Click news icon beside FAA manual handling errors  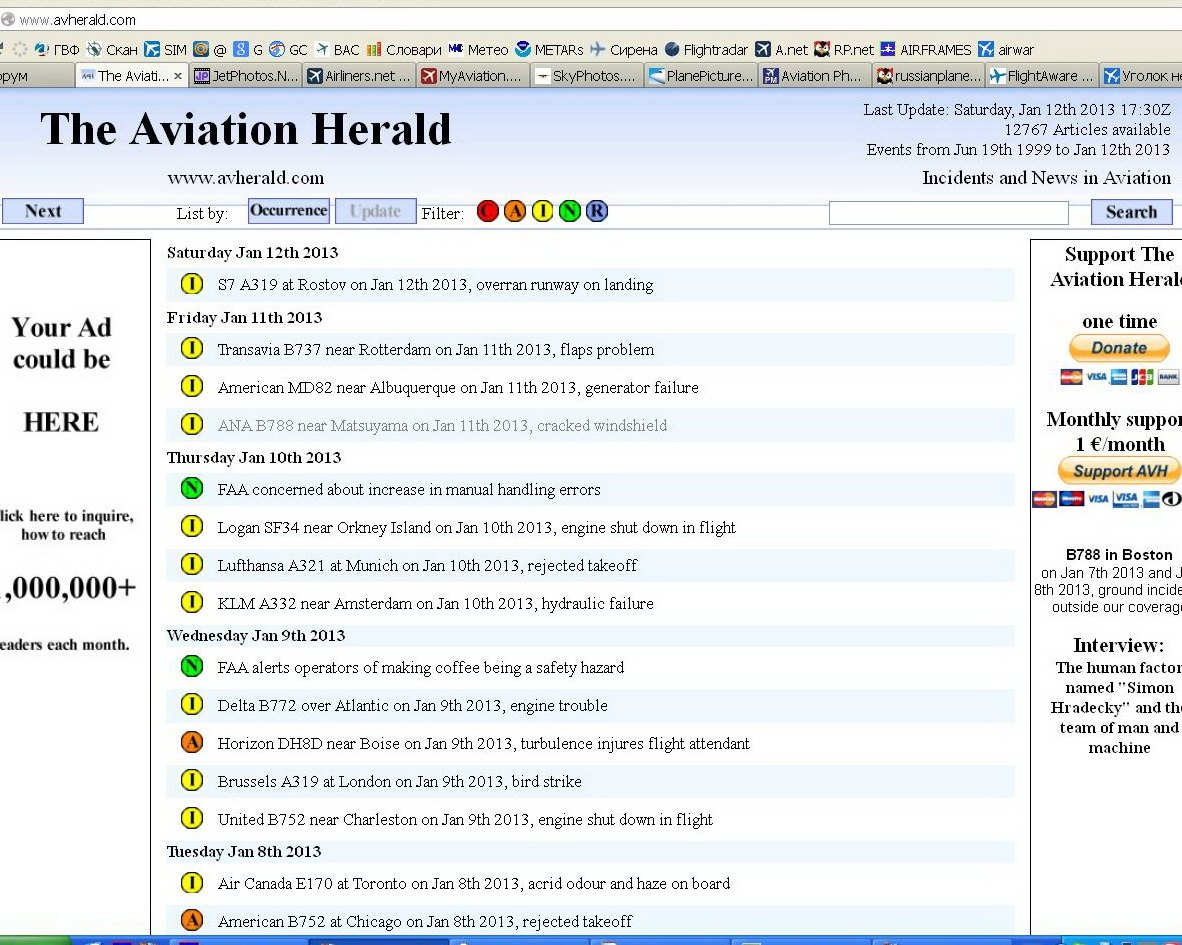click(x=192, y=489)
